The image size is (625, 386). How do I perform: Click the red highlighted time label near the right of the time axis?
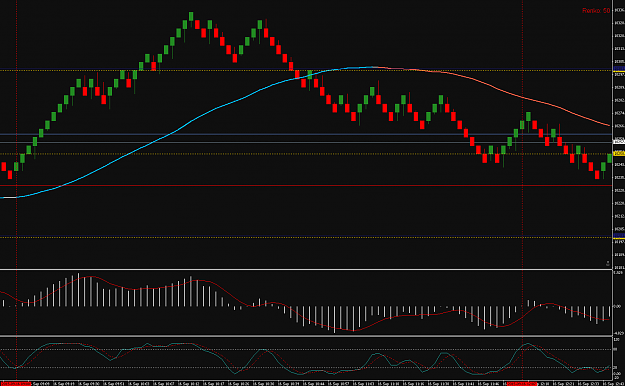(521, 384)
